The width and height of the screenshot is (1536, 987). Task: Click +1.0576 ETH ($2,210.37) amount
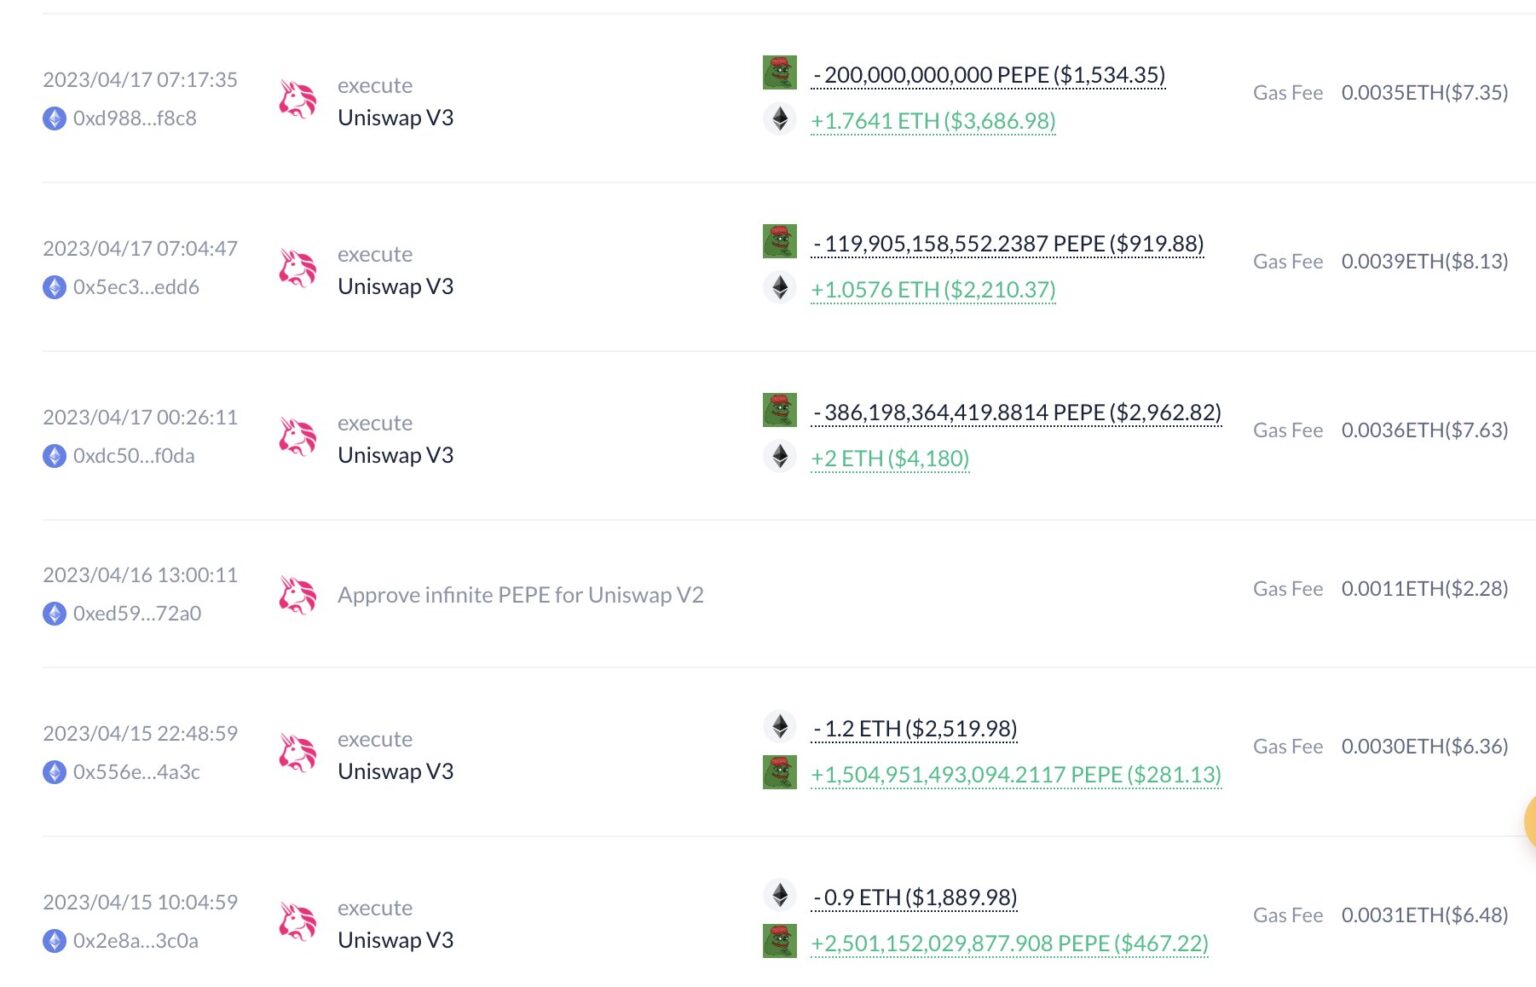click(x=933, y=290)
